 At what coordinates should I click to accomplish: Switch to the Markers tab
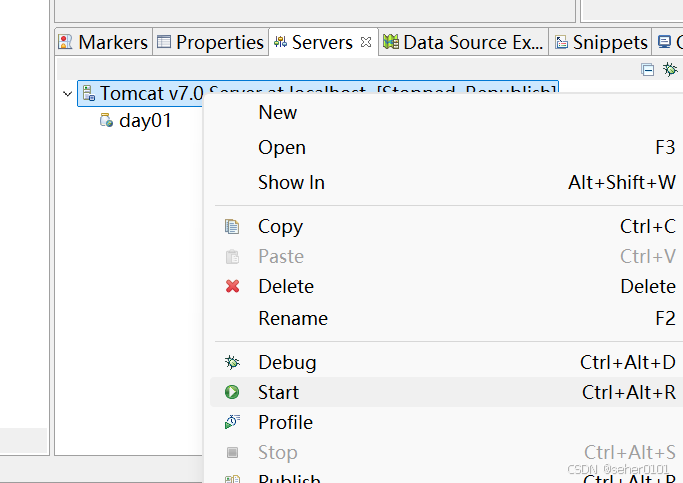(104, 42)
